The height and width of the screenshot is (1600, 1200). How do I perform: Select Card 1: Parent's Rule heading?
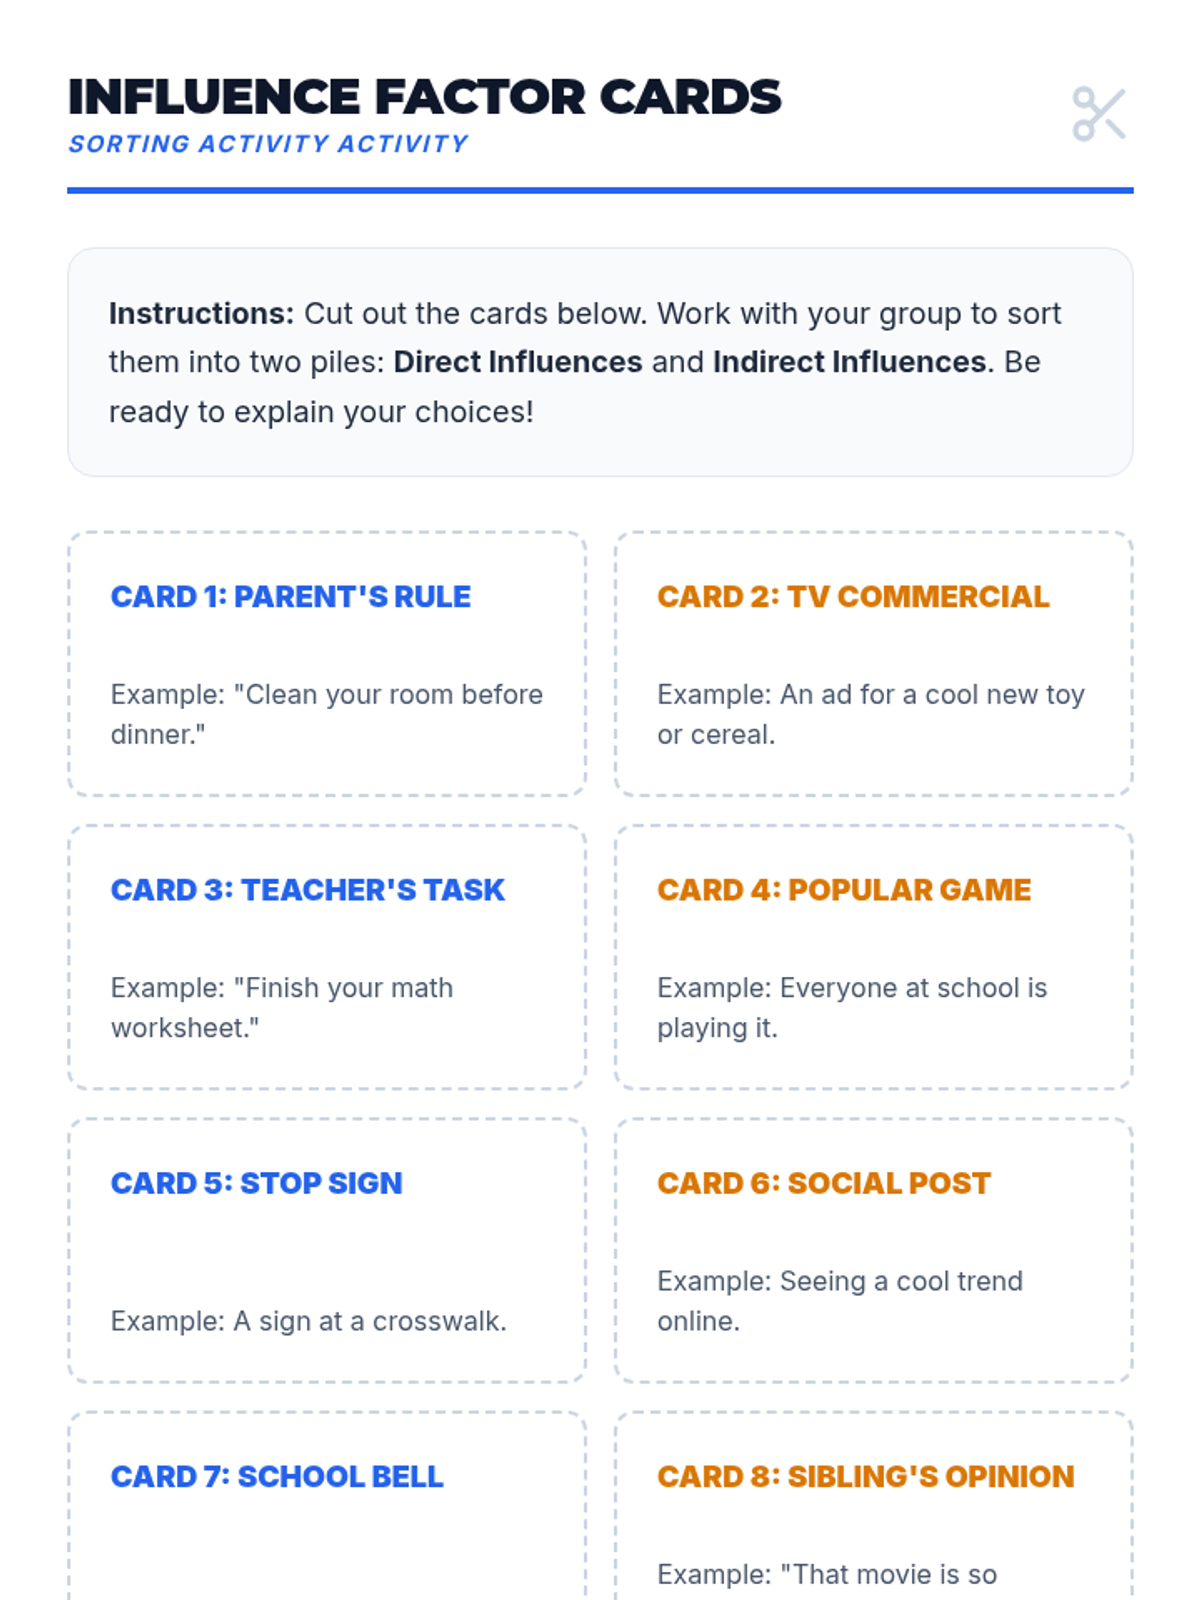[290, 597]
